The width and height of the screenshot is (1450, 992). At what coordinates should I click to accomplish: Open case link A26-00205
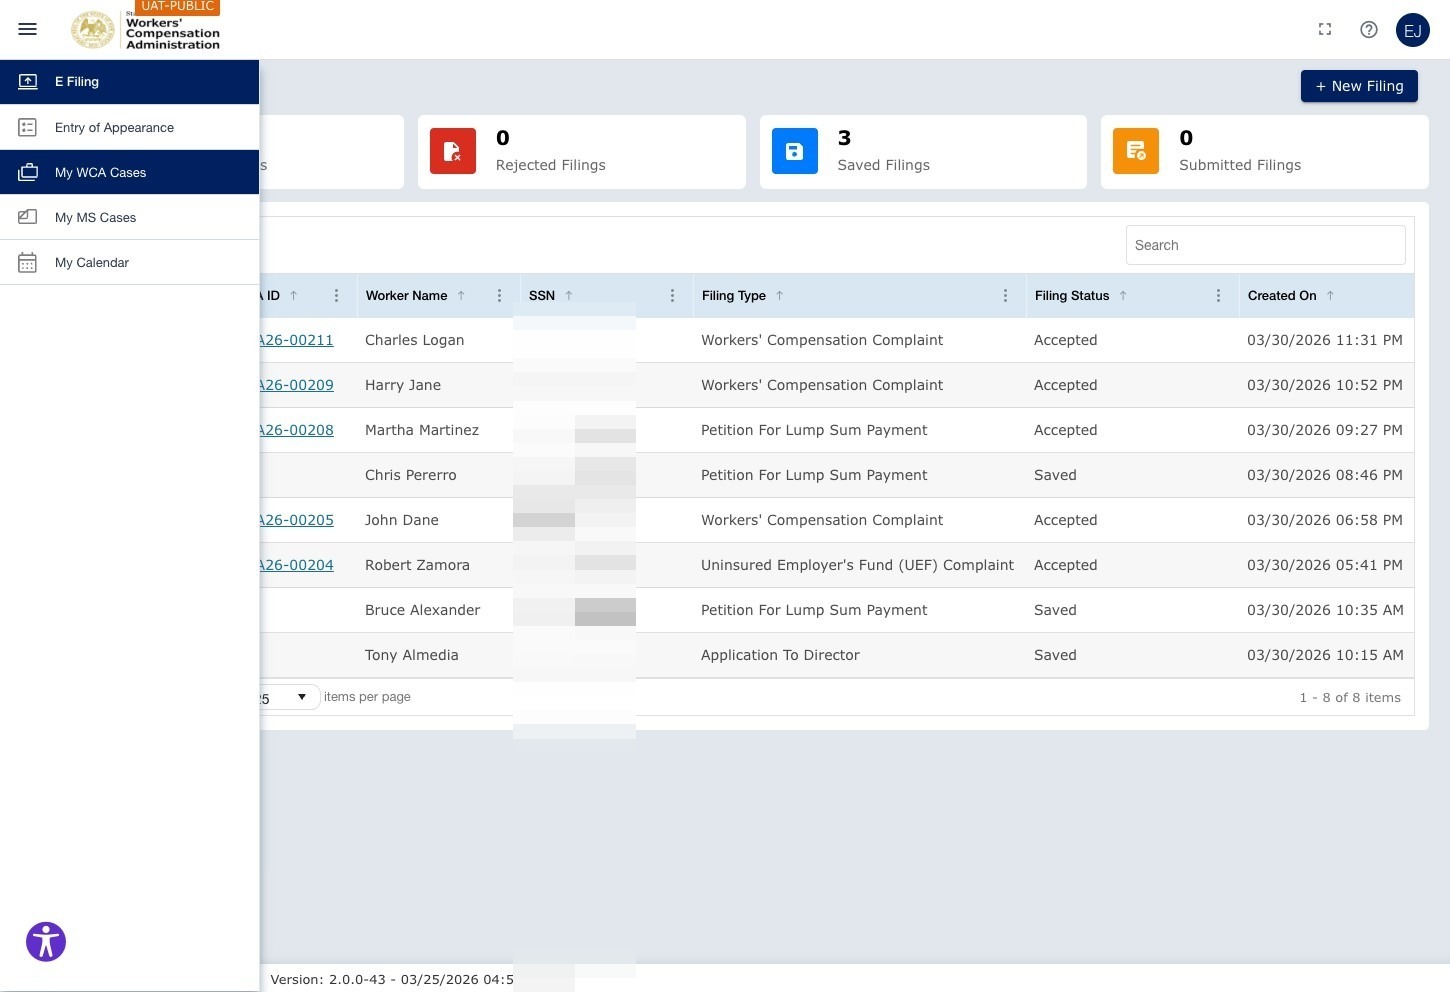296,520
